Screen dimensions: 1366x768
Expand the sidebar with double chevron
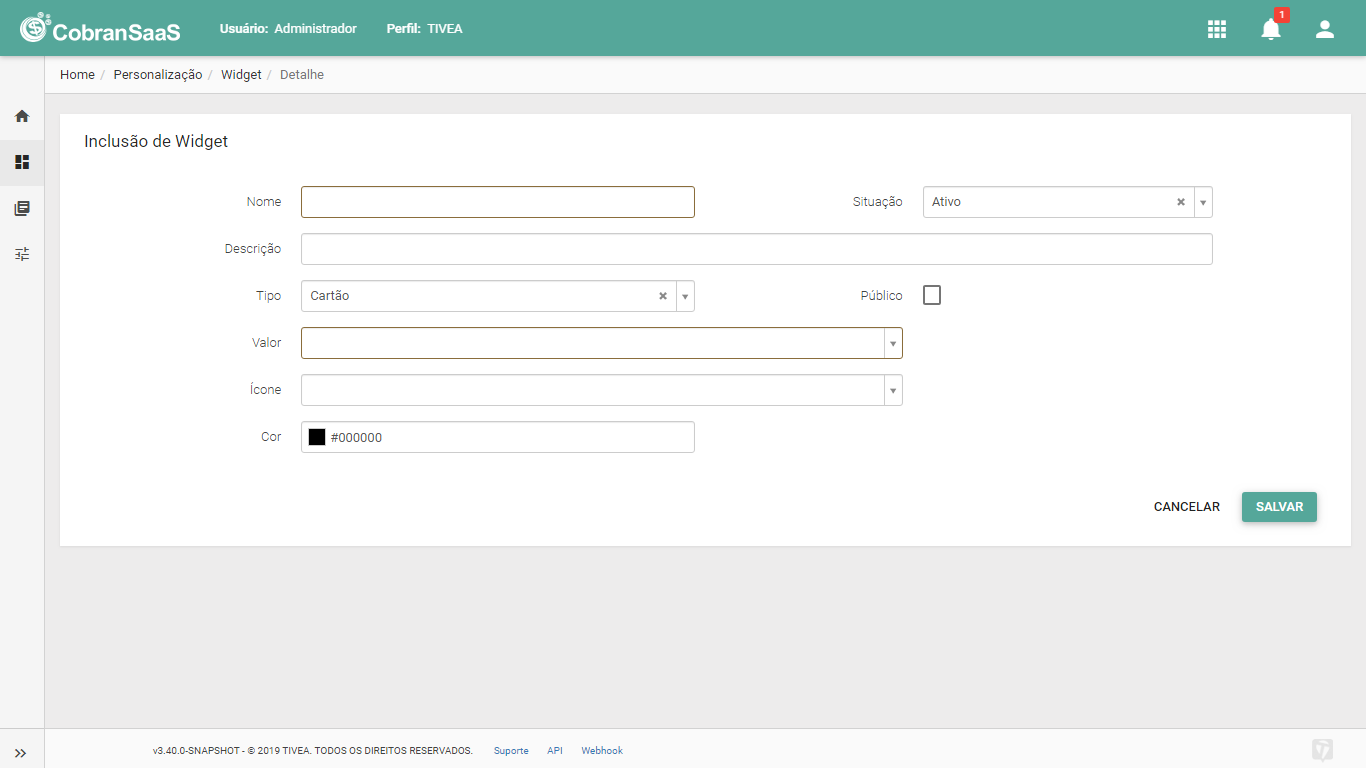point(21,753)
